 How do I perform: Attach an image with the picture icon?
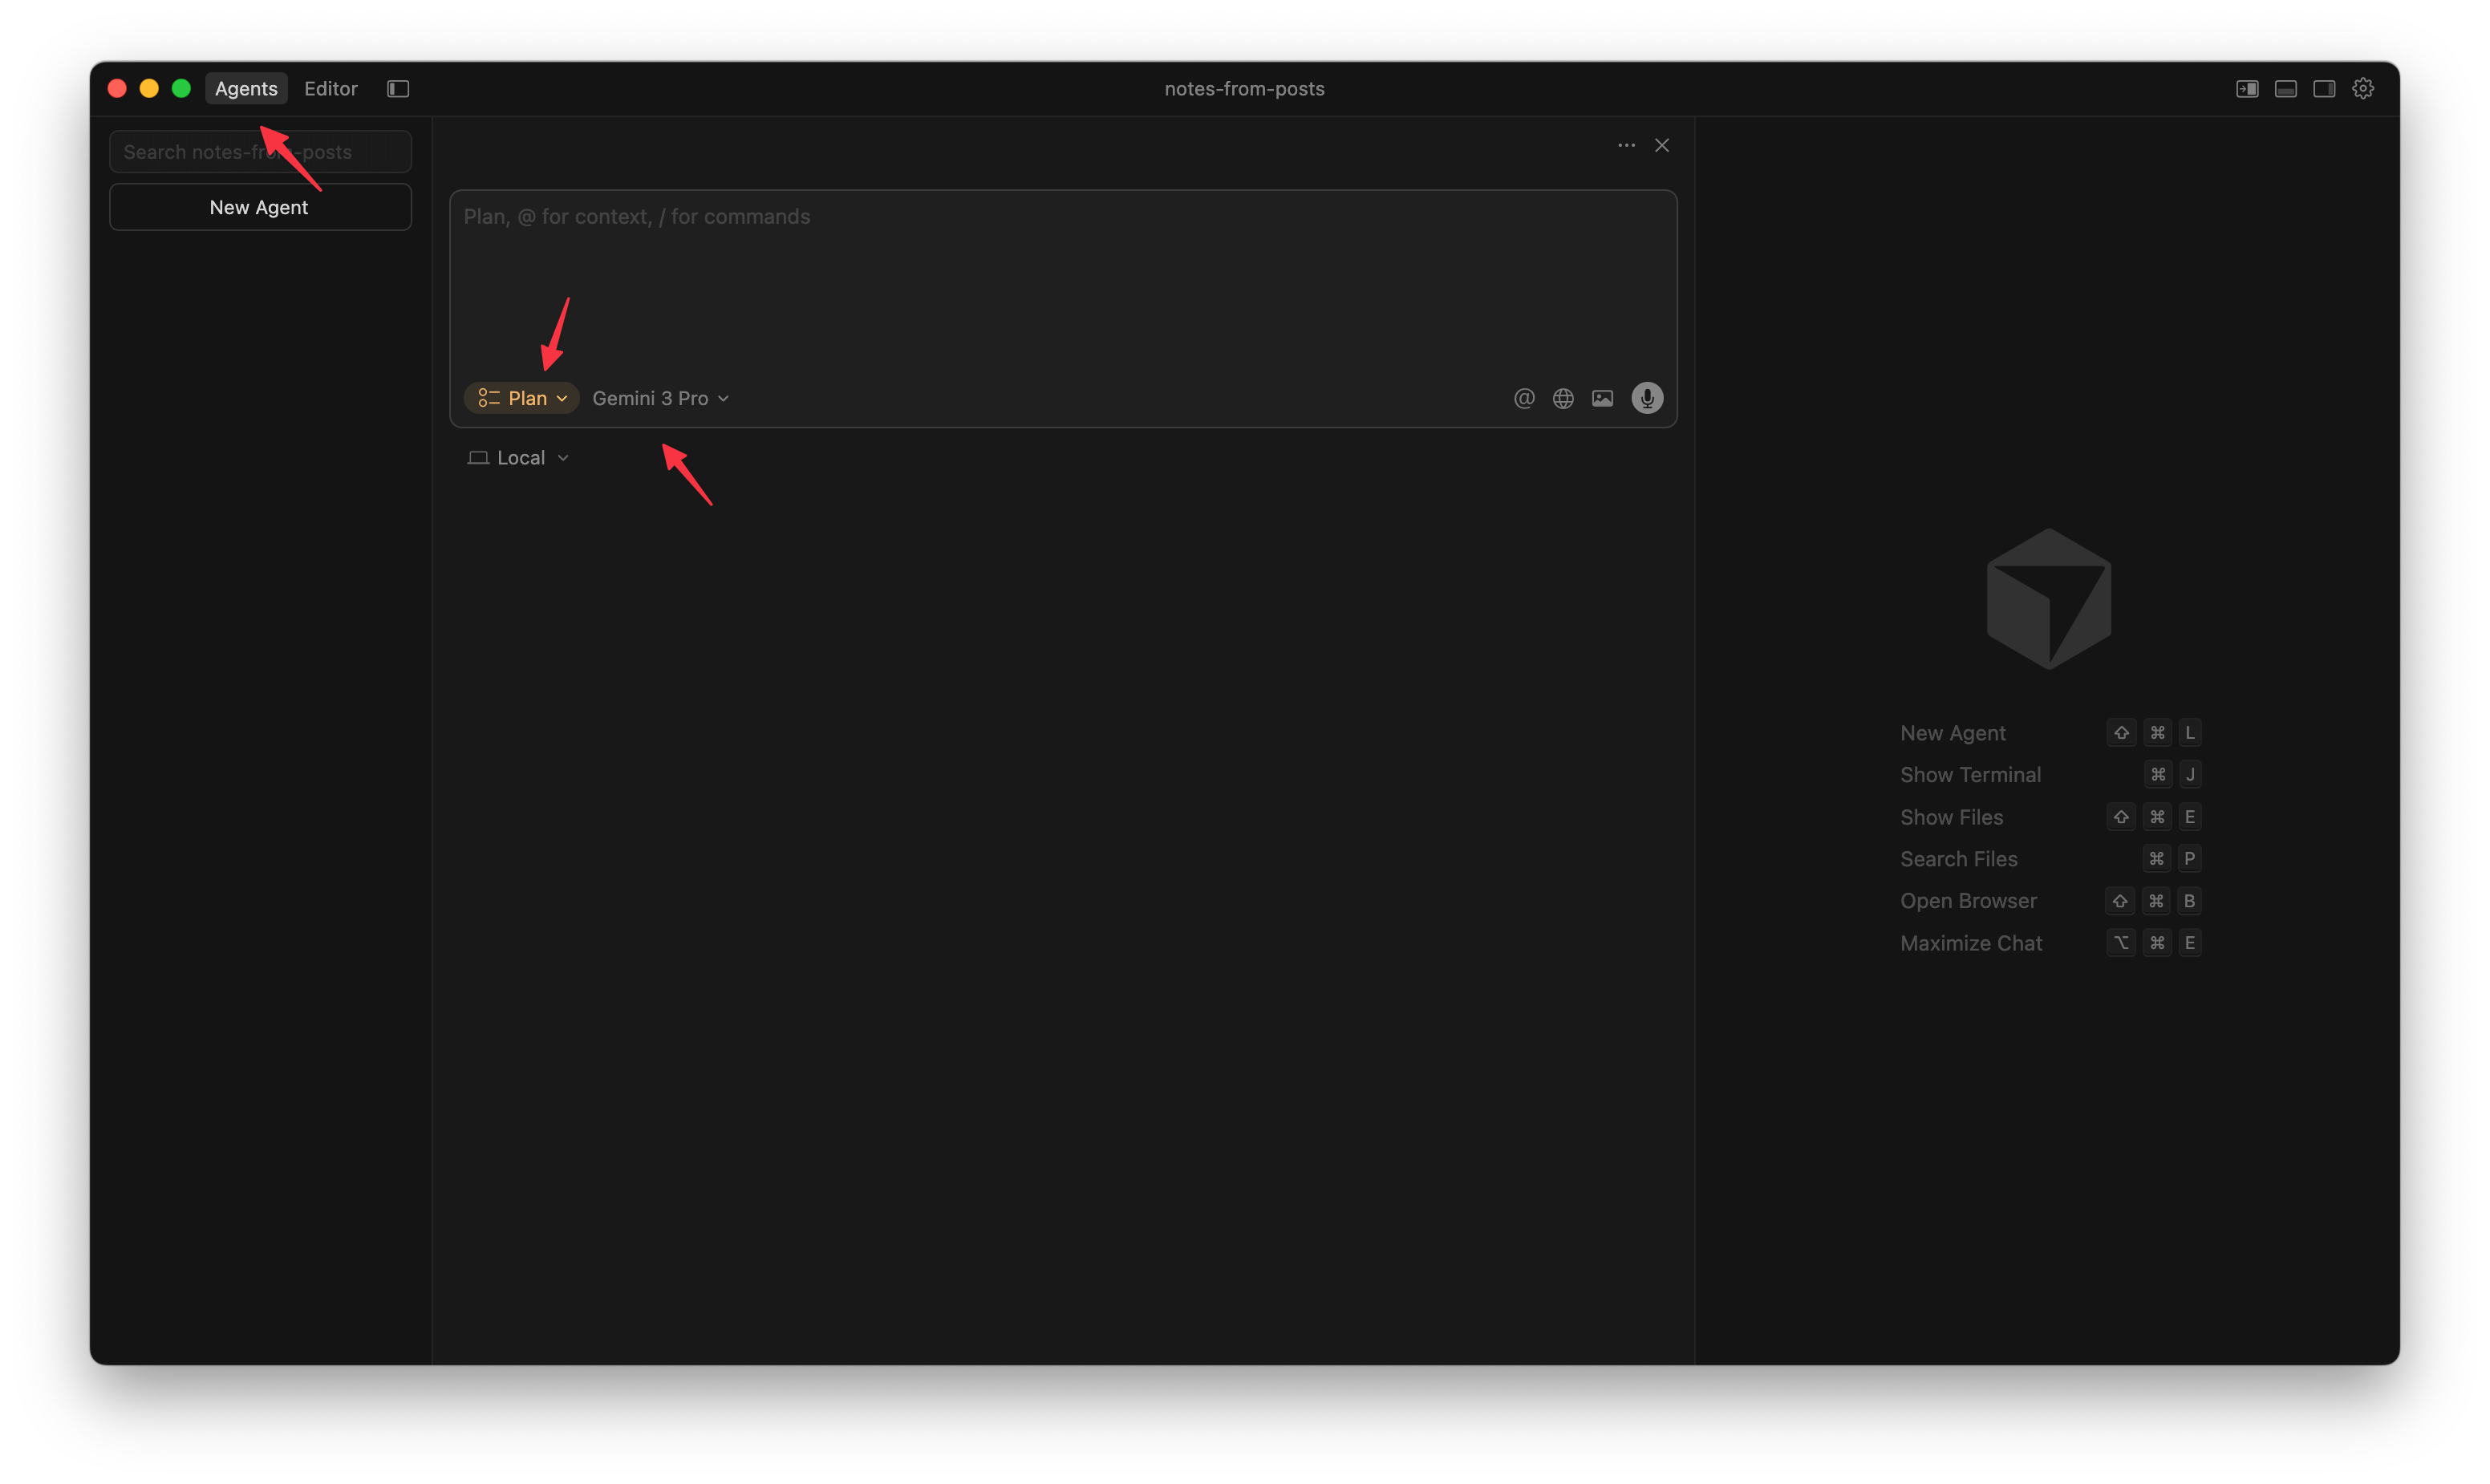pos(1602,398)
